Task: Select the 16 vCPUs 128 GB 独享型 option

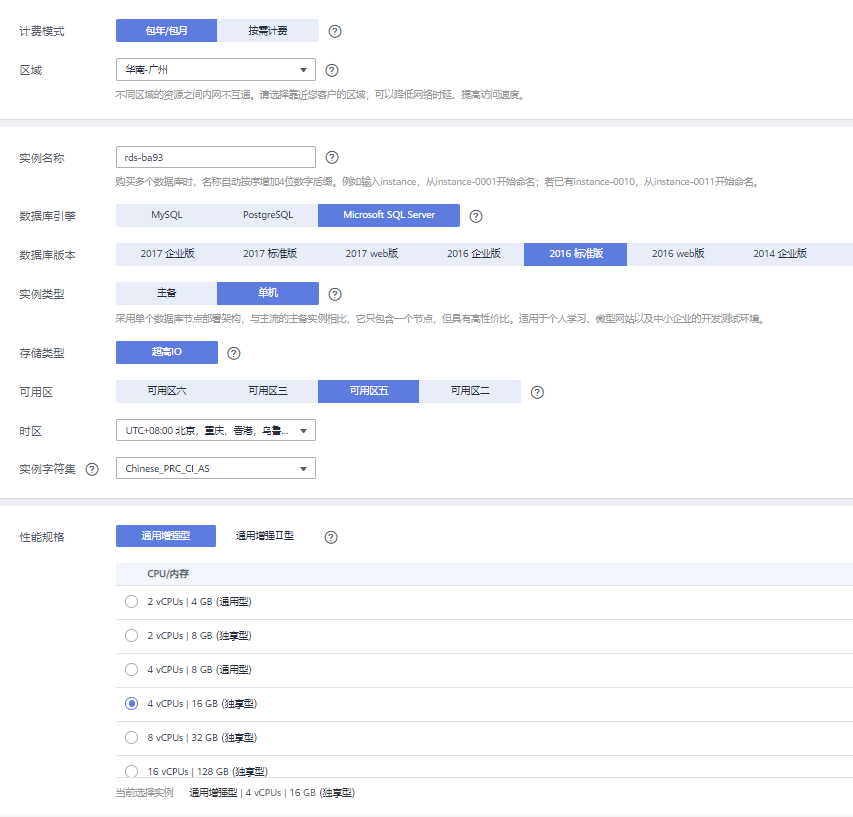Action: tap(131, 771)
